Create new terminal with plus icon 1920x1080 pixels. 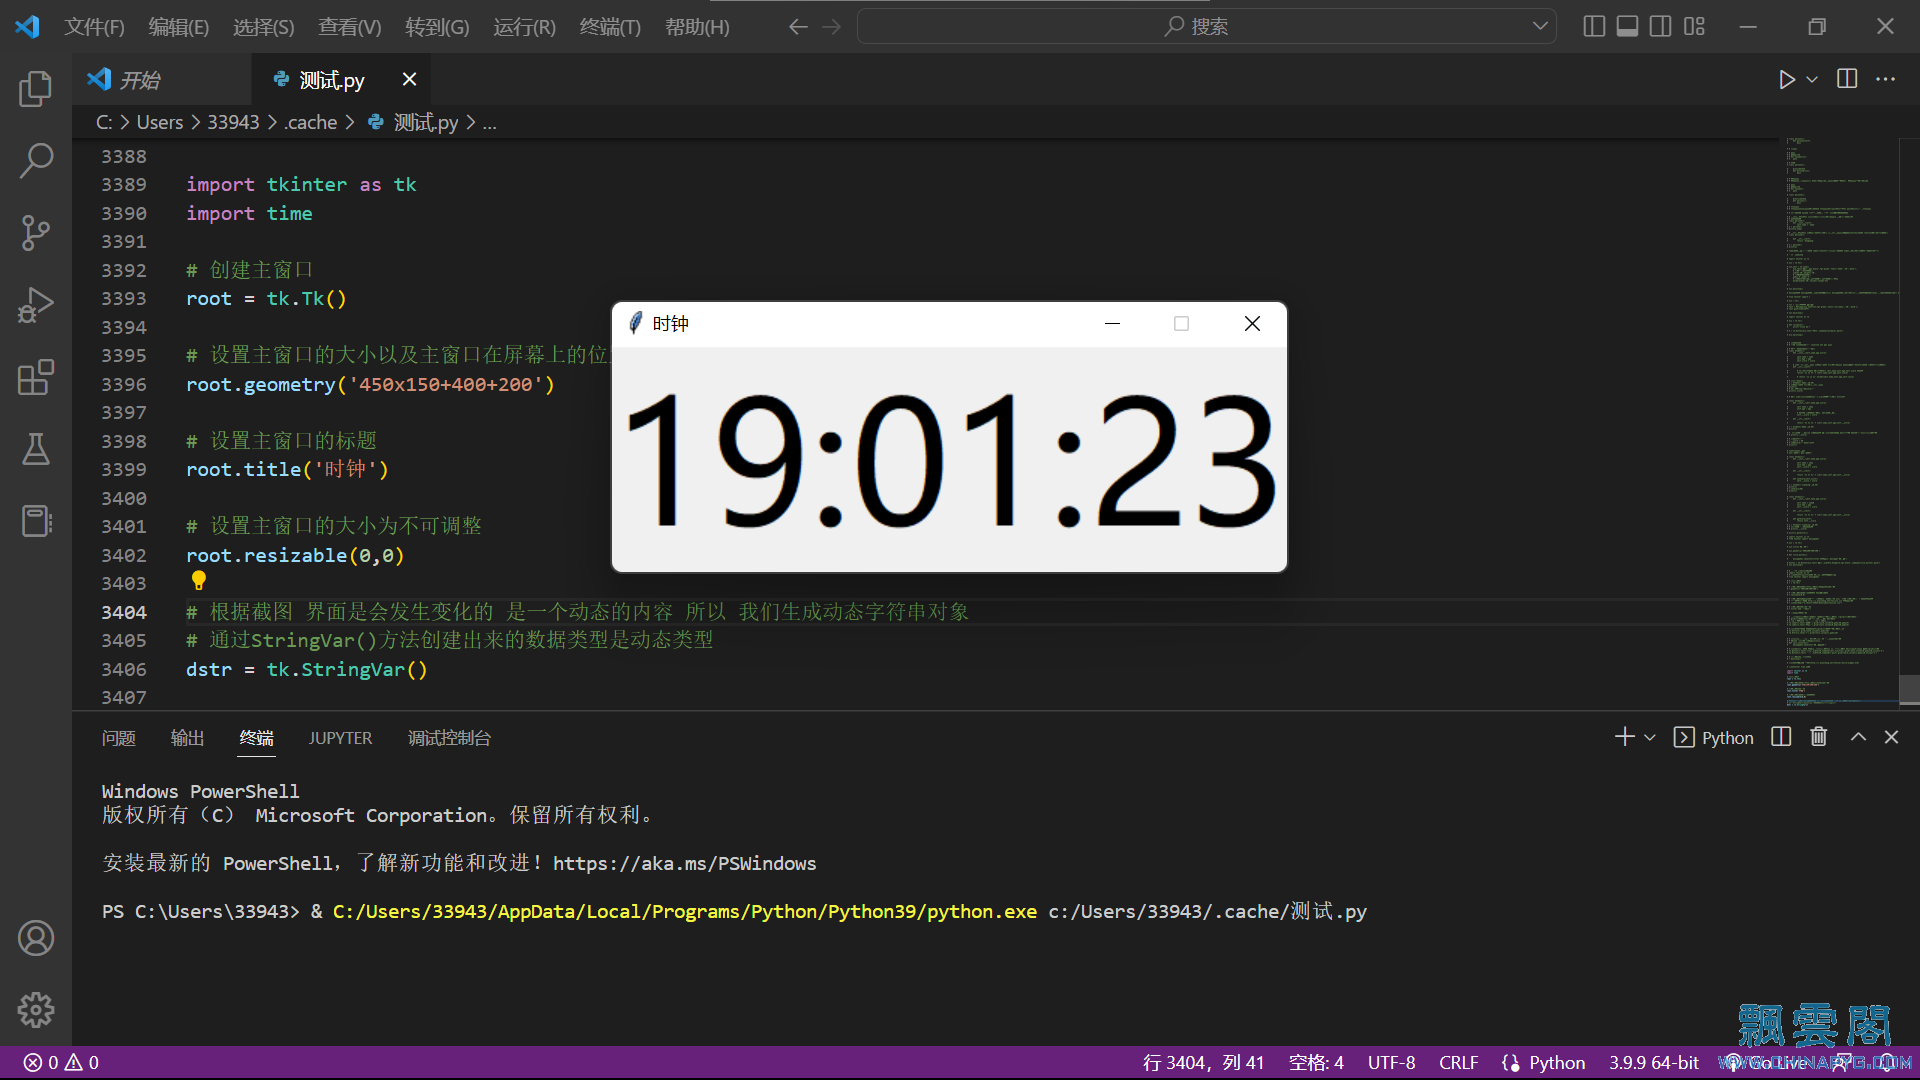[1624, 737]
